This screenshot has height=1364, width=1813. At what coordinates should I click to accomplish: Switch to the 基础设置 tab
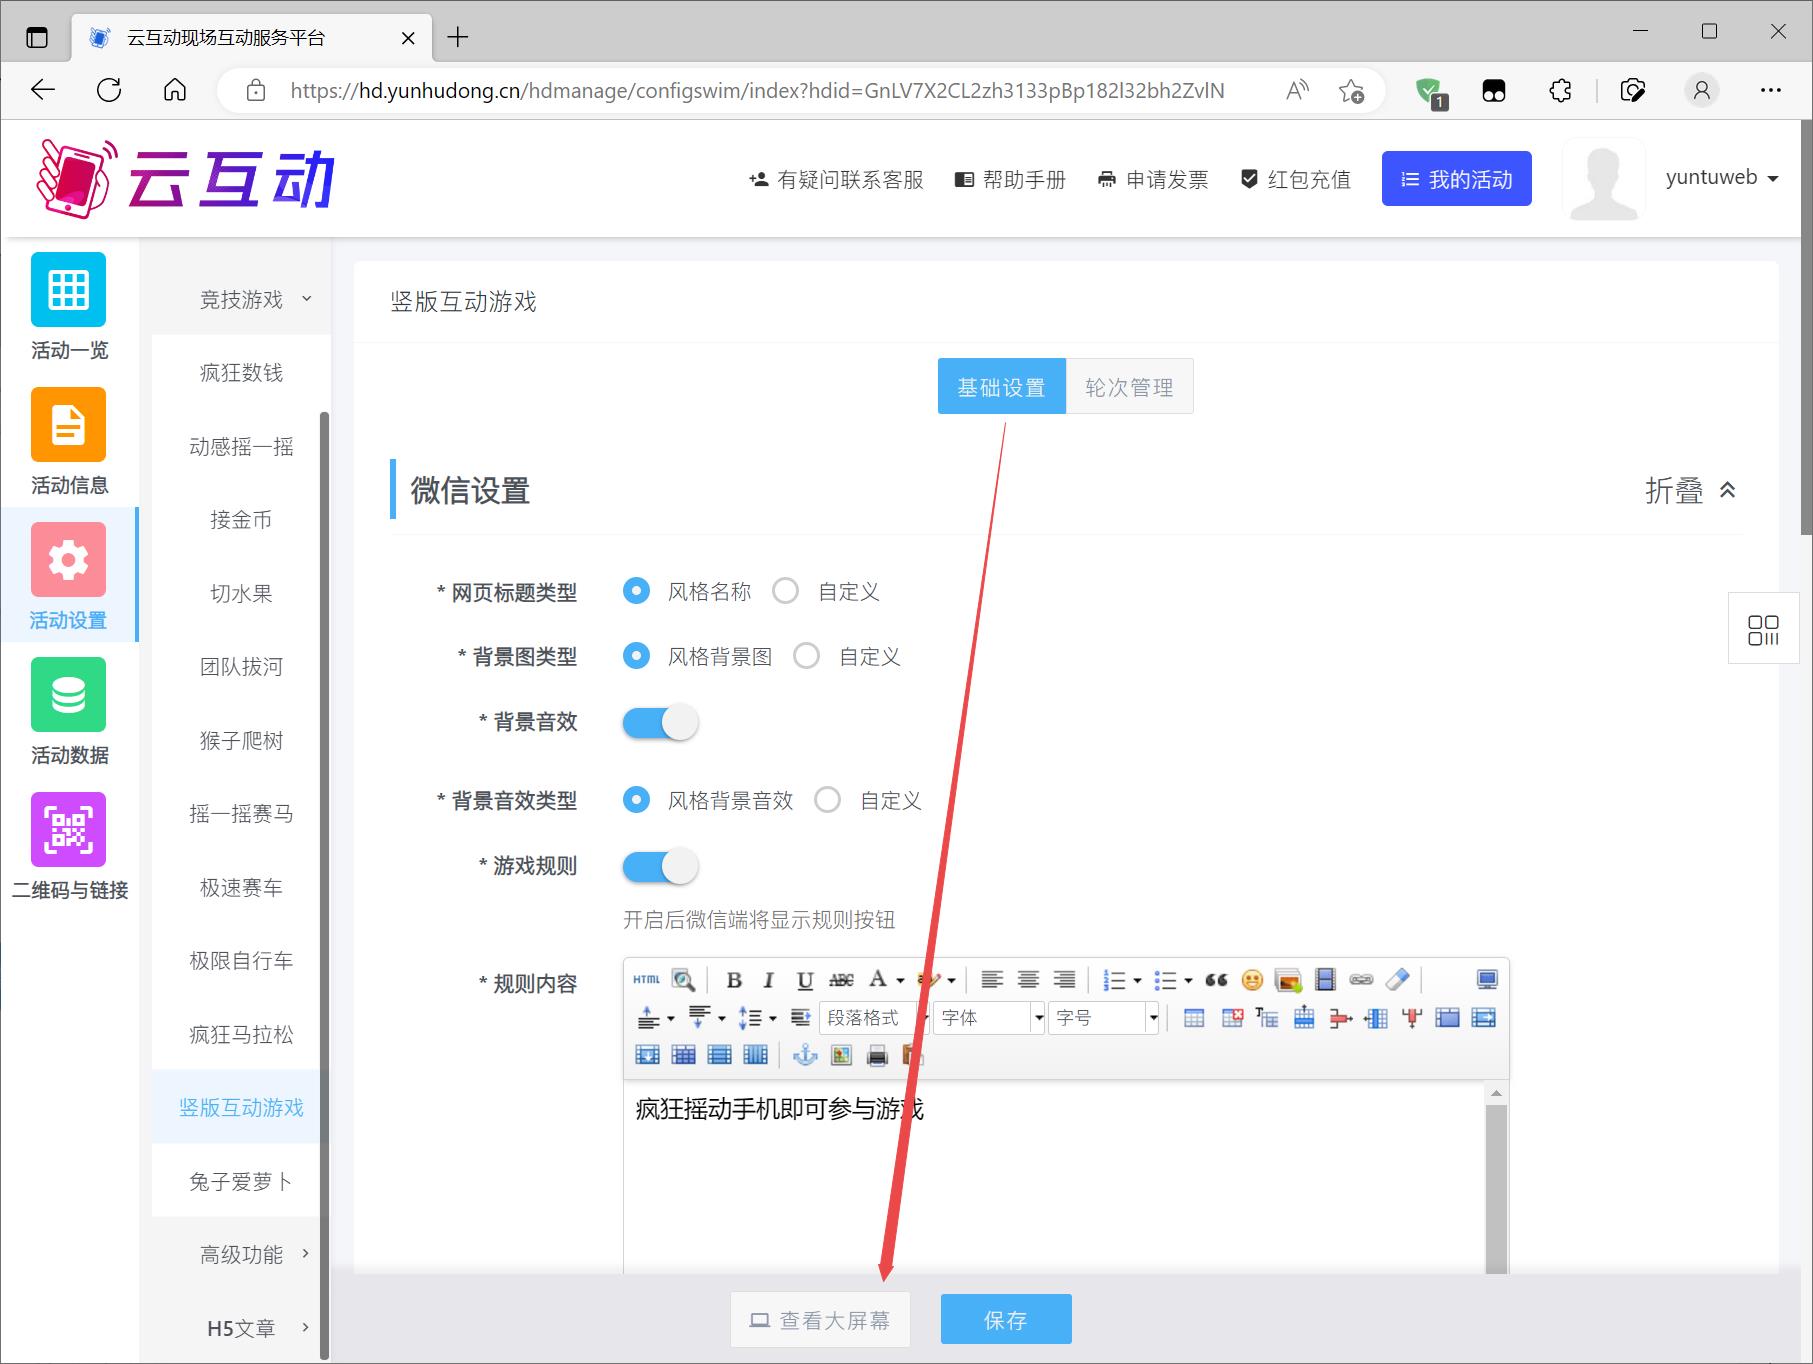(x=1001, y=386)
